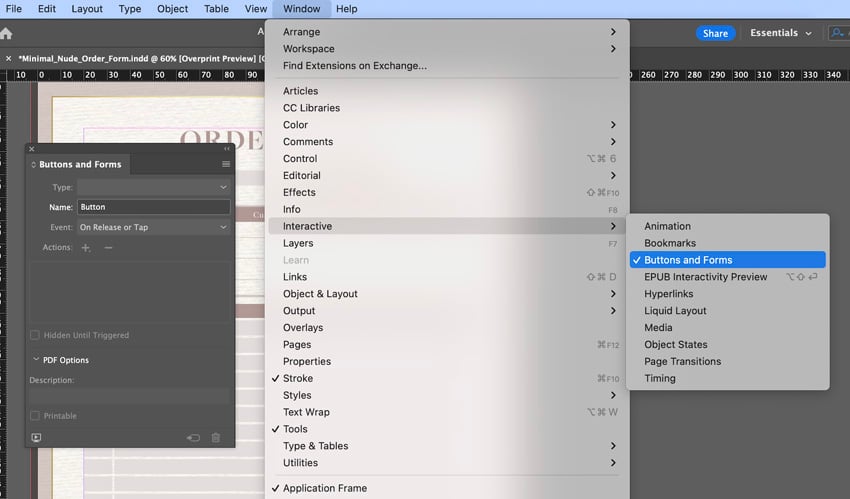Viewport: 850px width, 499px height.
Task: Open the View menu
Action: tap(255, 9)
